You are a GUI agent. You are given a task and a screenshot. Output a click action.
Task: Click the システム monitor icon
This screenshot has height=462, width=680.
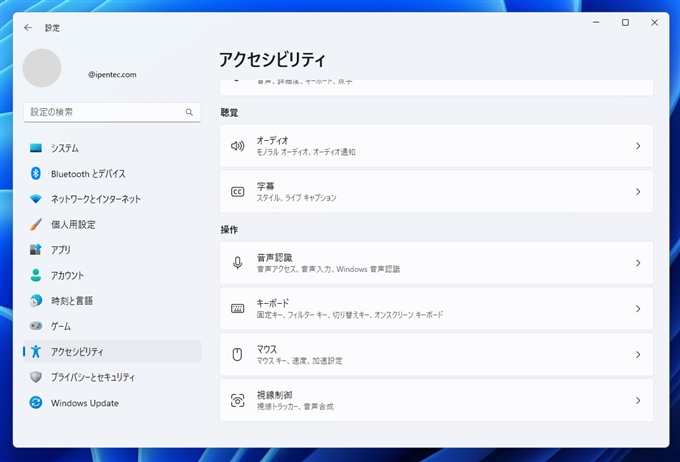[x=36, y=148]
